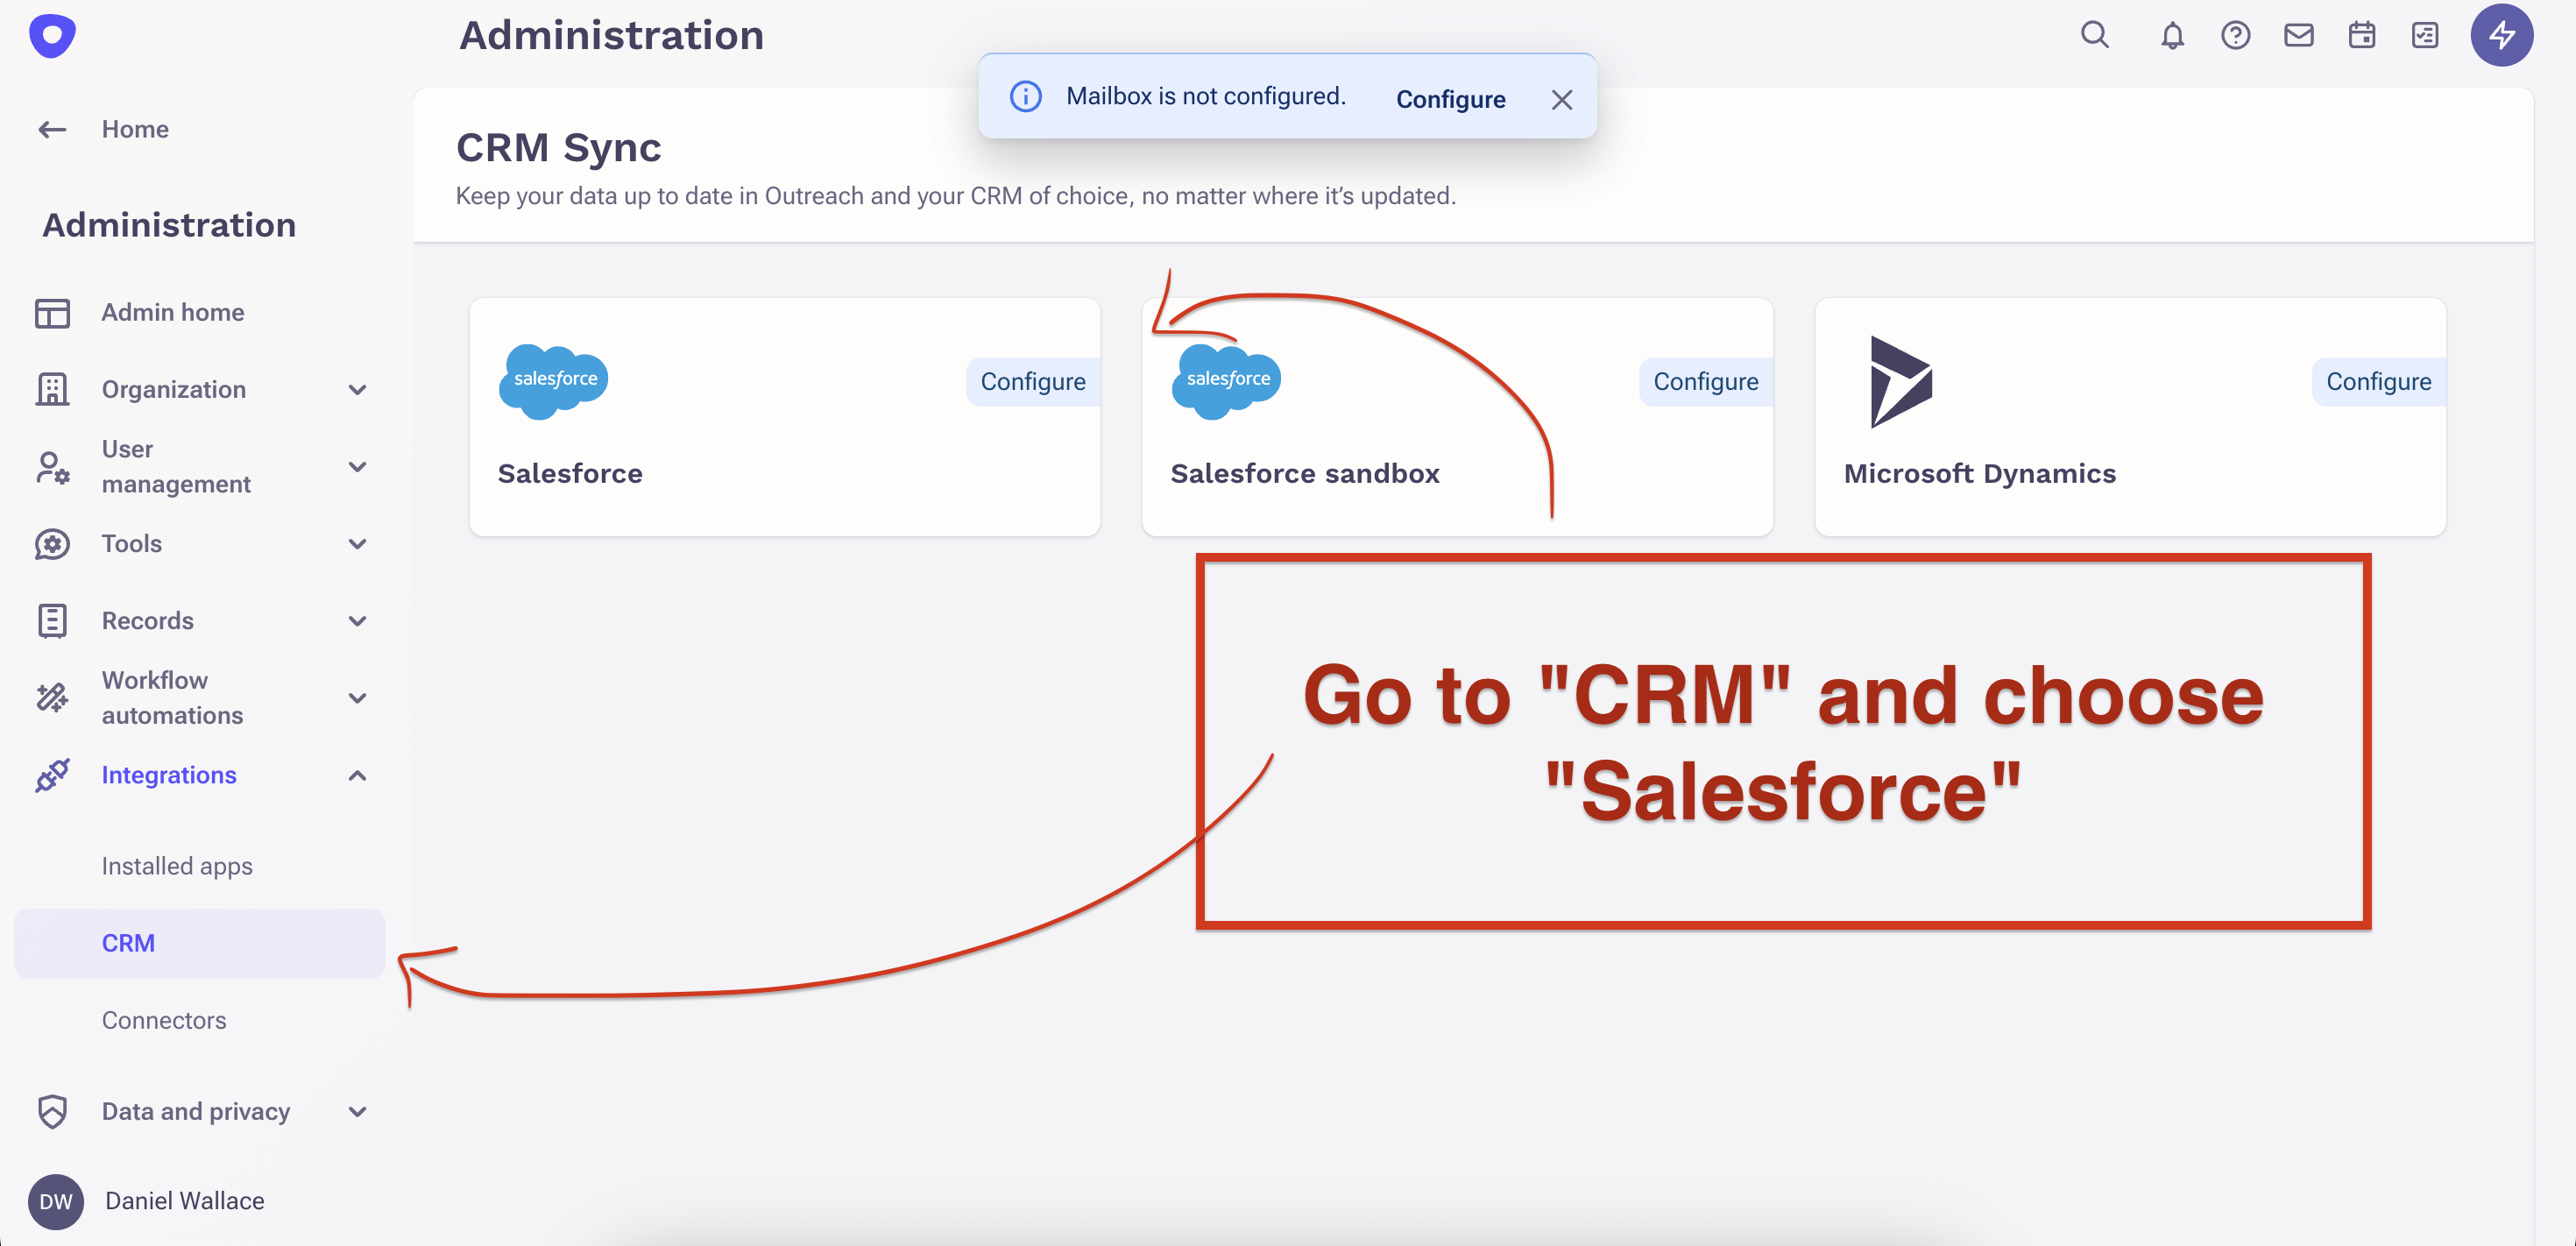The height and width of the screenshot is (1246, 2576).
Task: Expand the Records section chevron
Action: pos(357,621)
